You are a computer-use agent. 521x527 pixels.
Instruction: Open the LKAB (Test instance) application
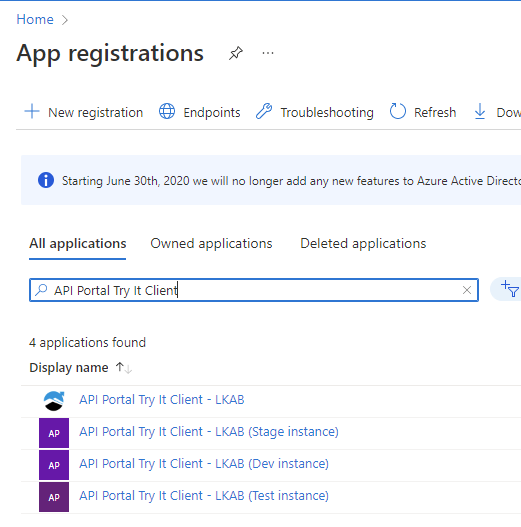click(204, 495)
